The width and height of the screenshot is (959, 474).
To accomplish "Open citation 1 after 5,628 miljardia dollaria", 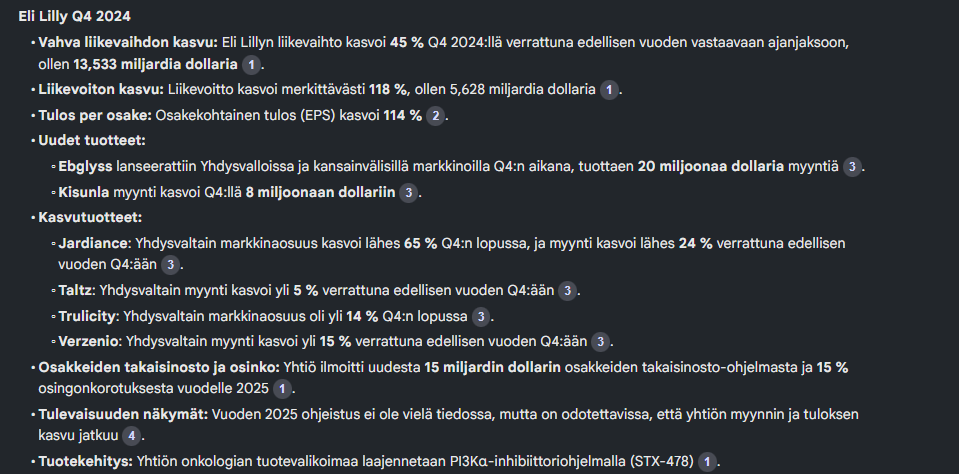I will [x=607, y=90].
